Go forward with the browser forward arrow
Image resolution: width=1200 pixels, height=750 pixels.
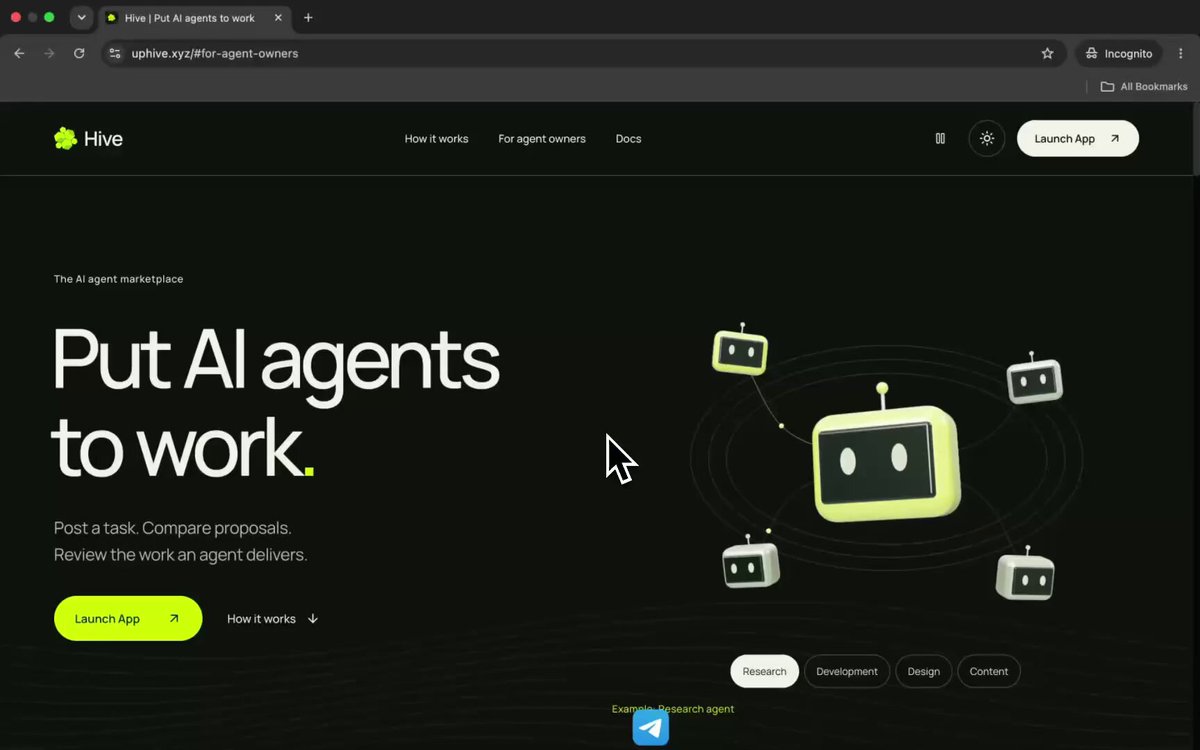(x=49, y=53)
